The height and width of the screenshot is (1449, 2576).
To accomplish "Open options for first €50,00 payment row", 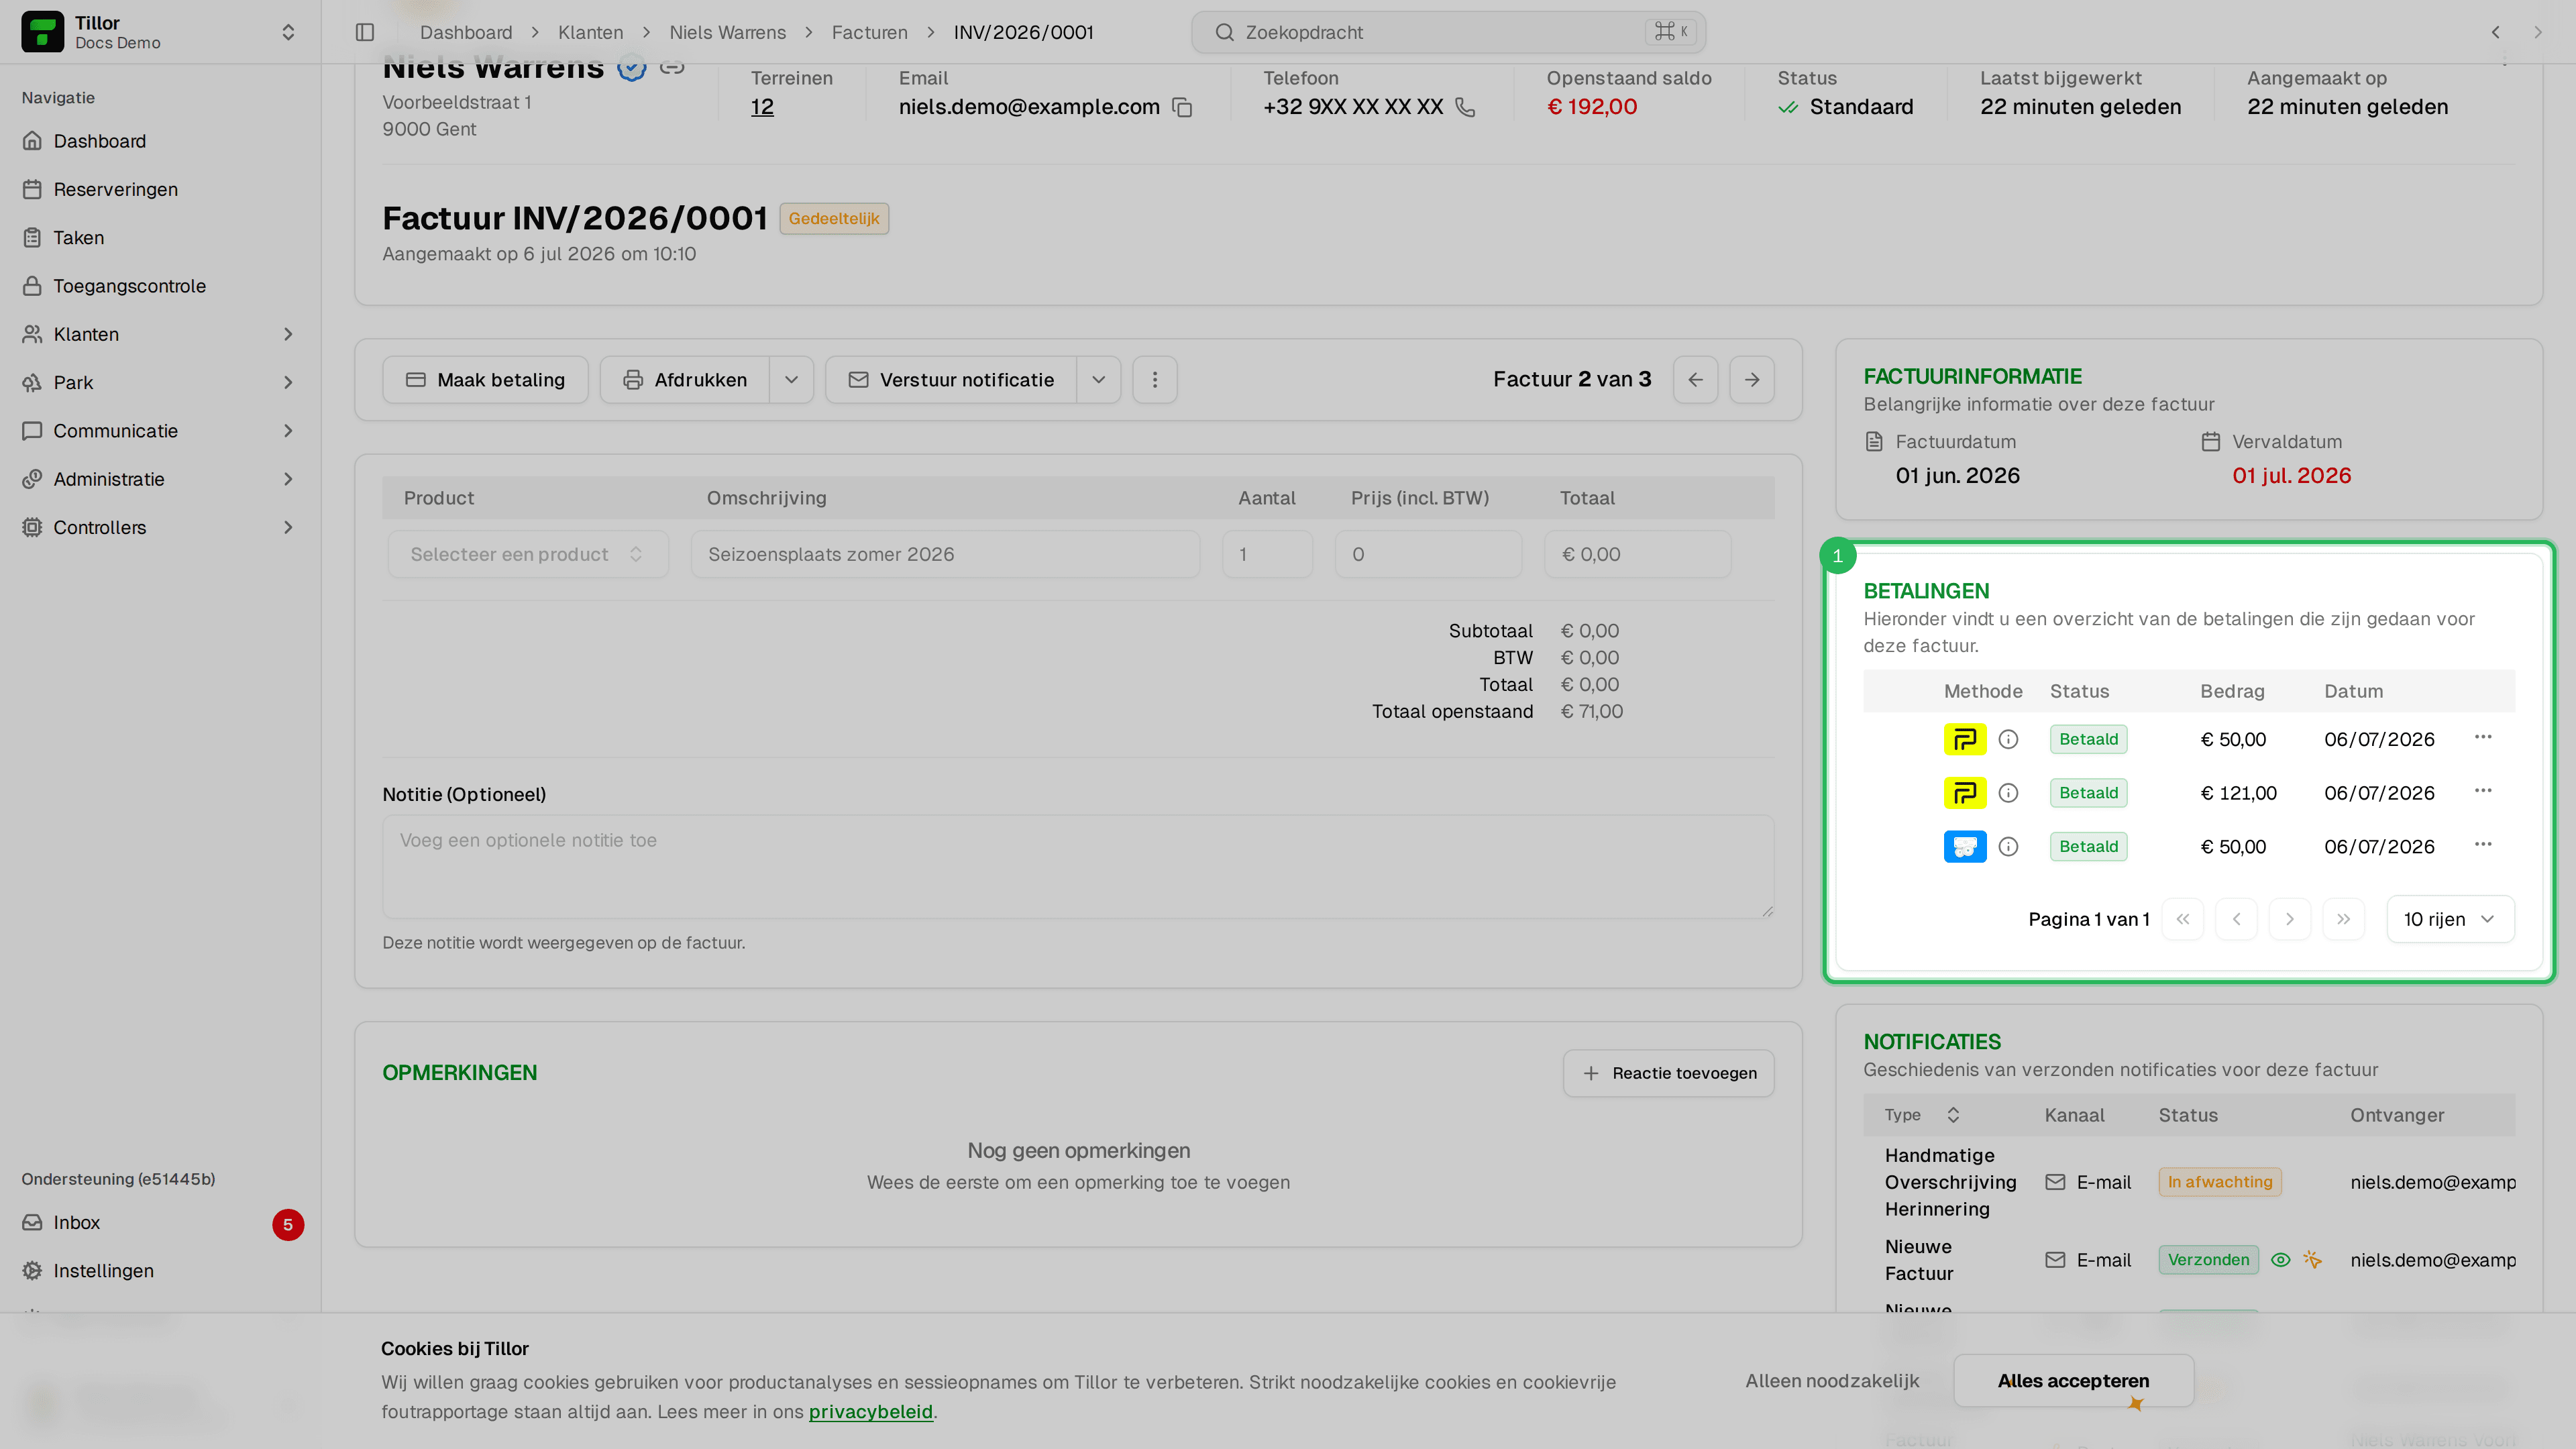I will (2483, 737).
